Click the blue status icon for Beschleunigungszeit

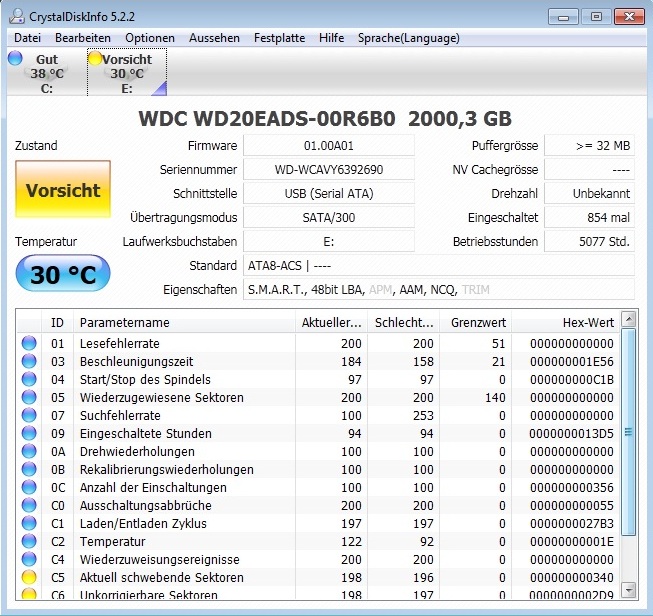(29, 361)
